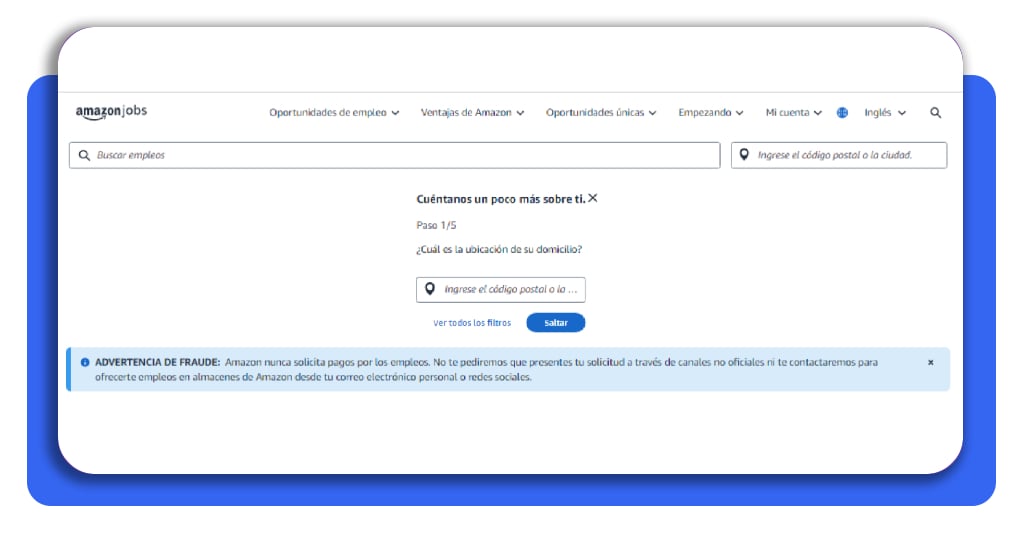Open the Empezando dropdown
The height and width of the screenshot is (536, 1024).
point(711,113)
